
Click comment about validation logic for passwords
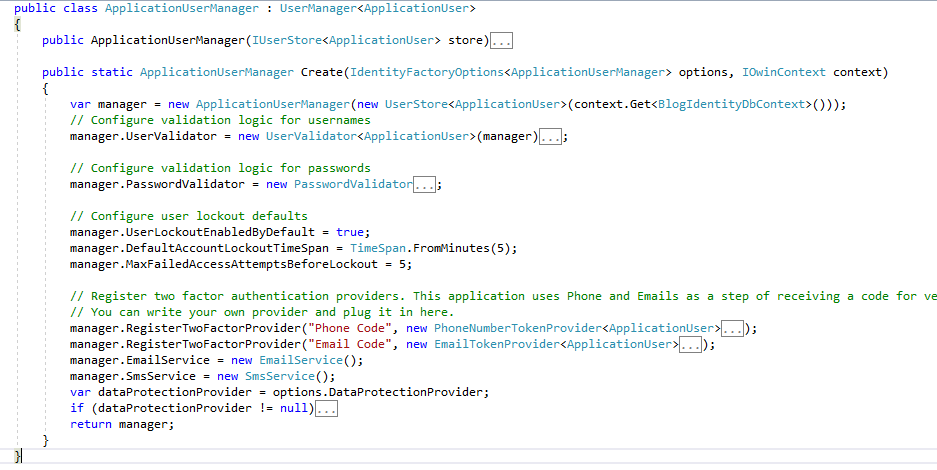(x=220, y=168)
